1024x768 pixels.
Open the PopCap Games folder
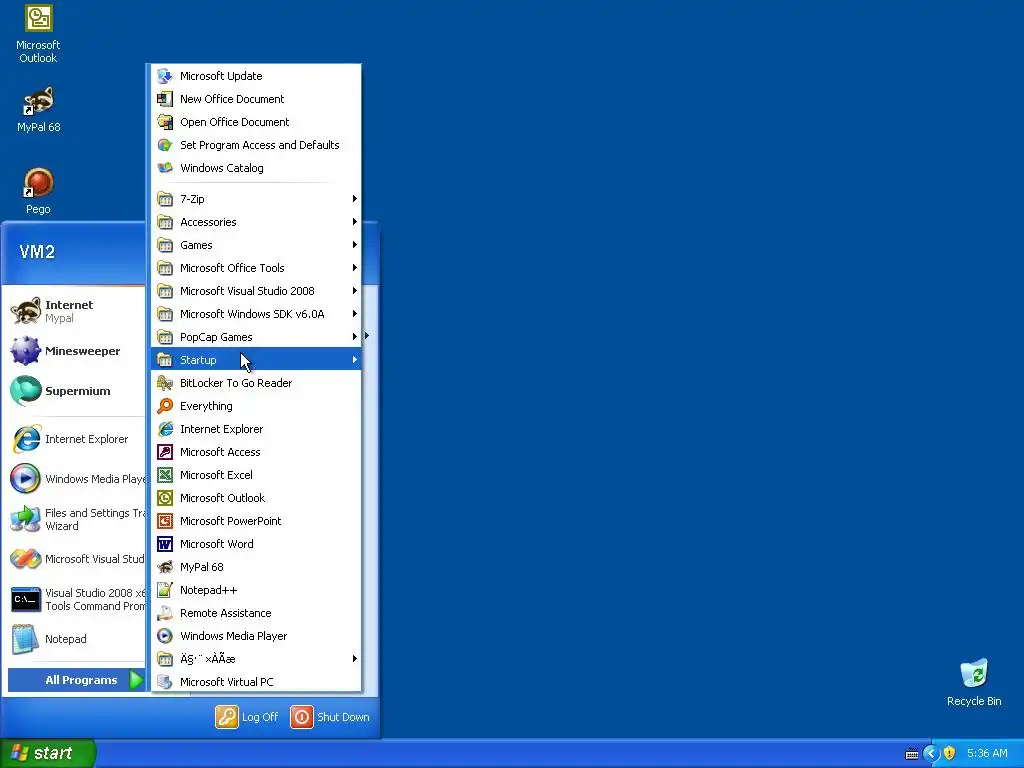[256, 337]
